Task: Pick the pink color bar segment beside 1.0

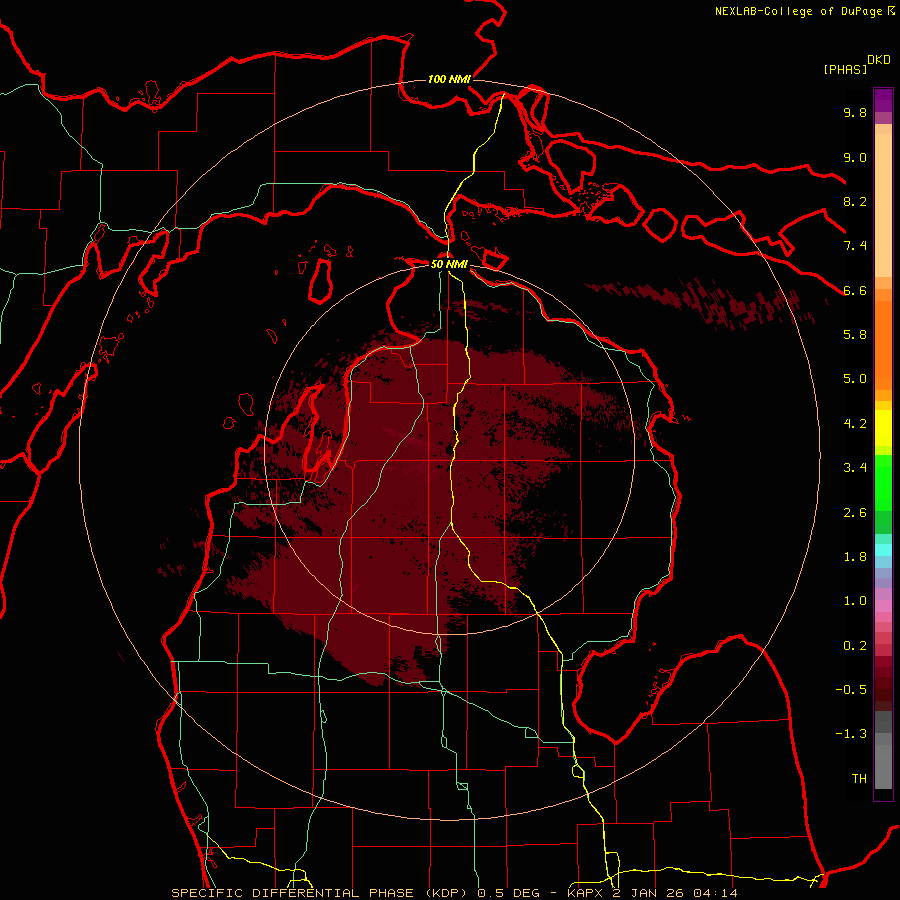Action: coord(883,606)
